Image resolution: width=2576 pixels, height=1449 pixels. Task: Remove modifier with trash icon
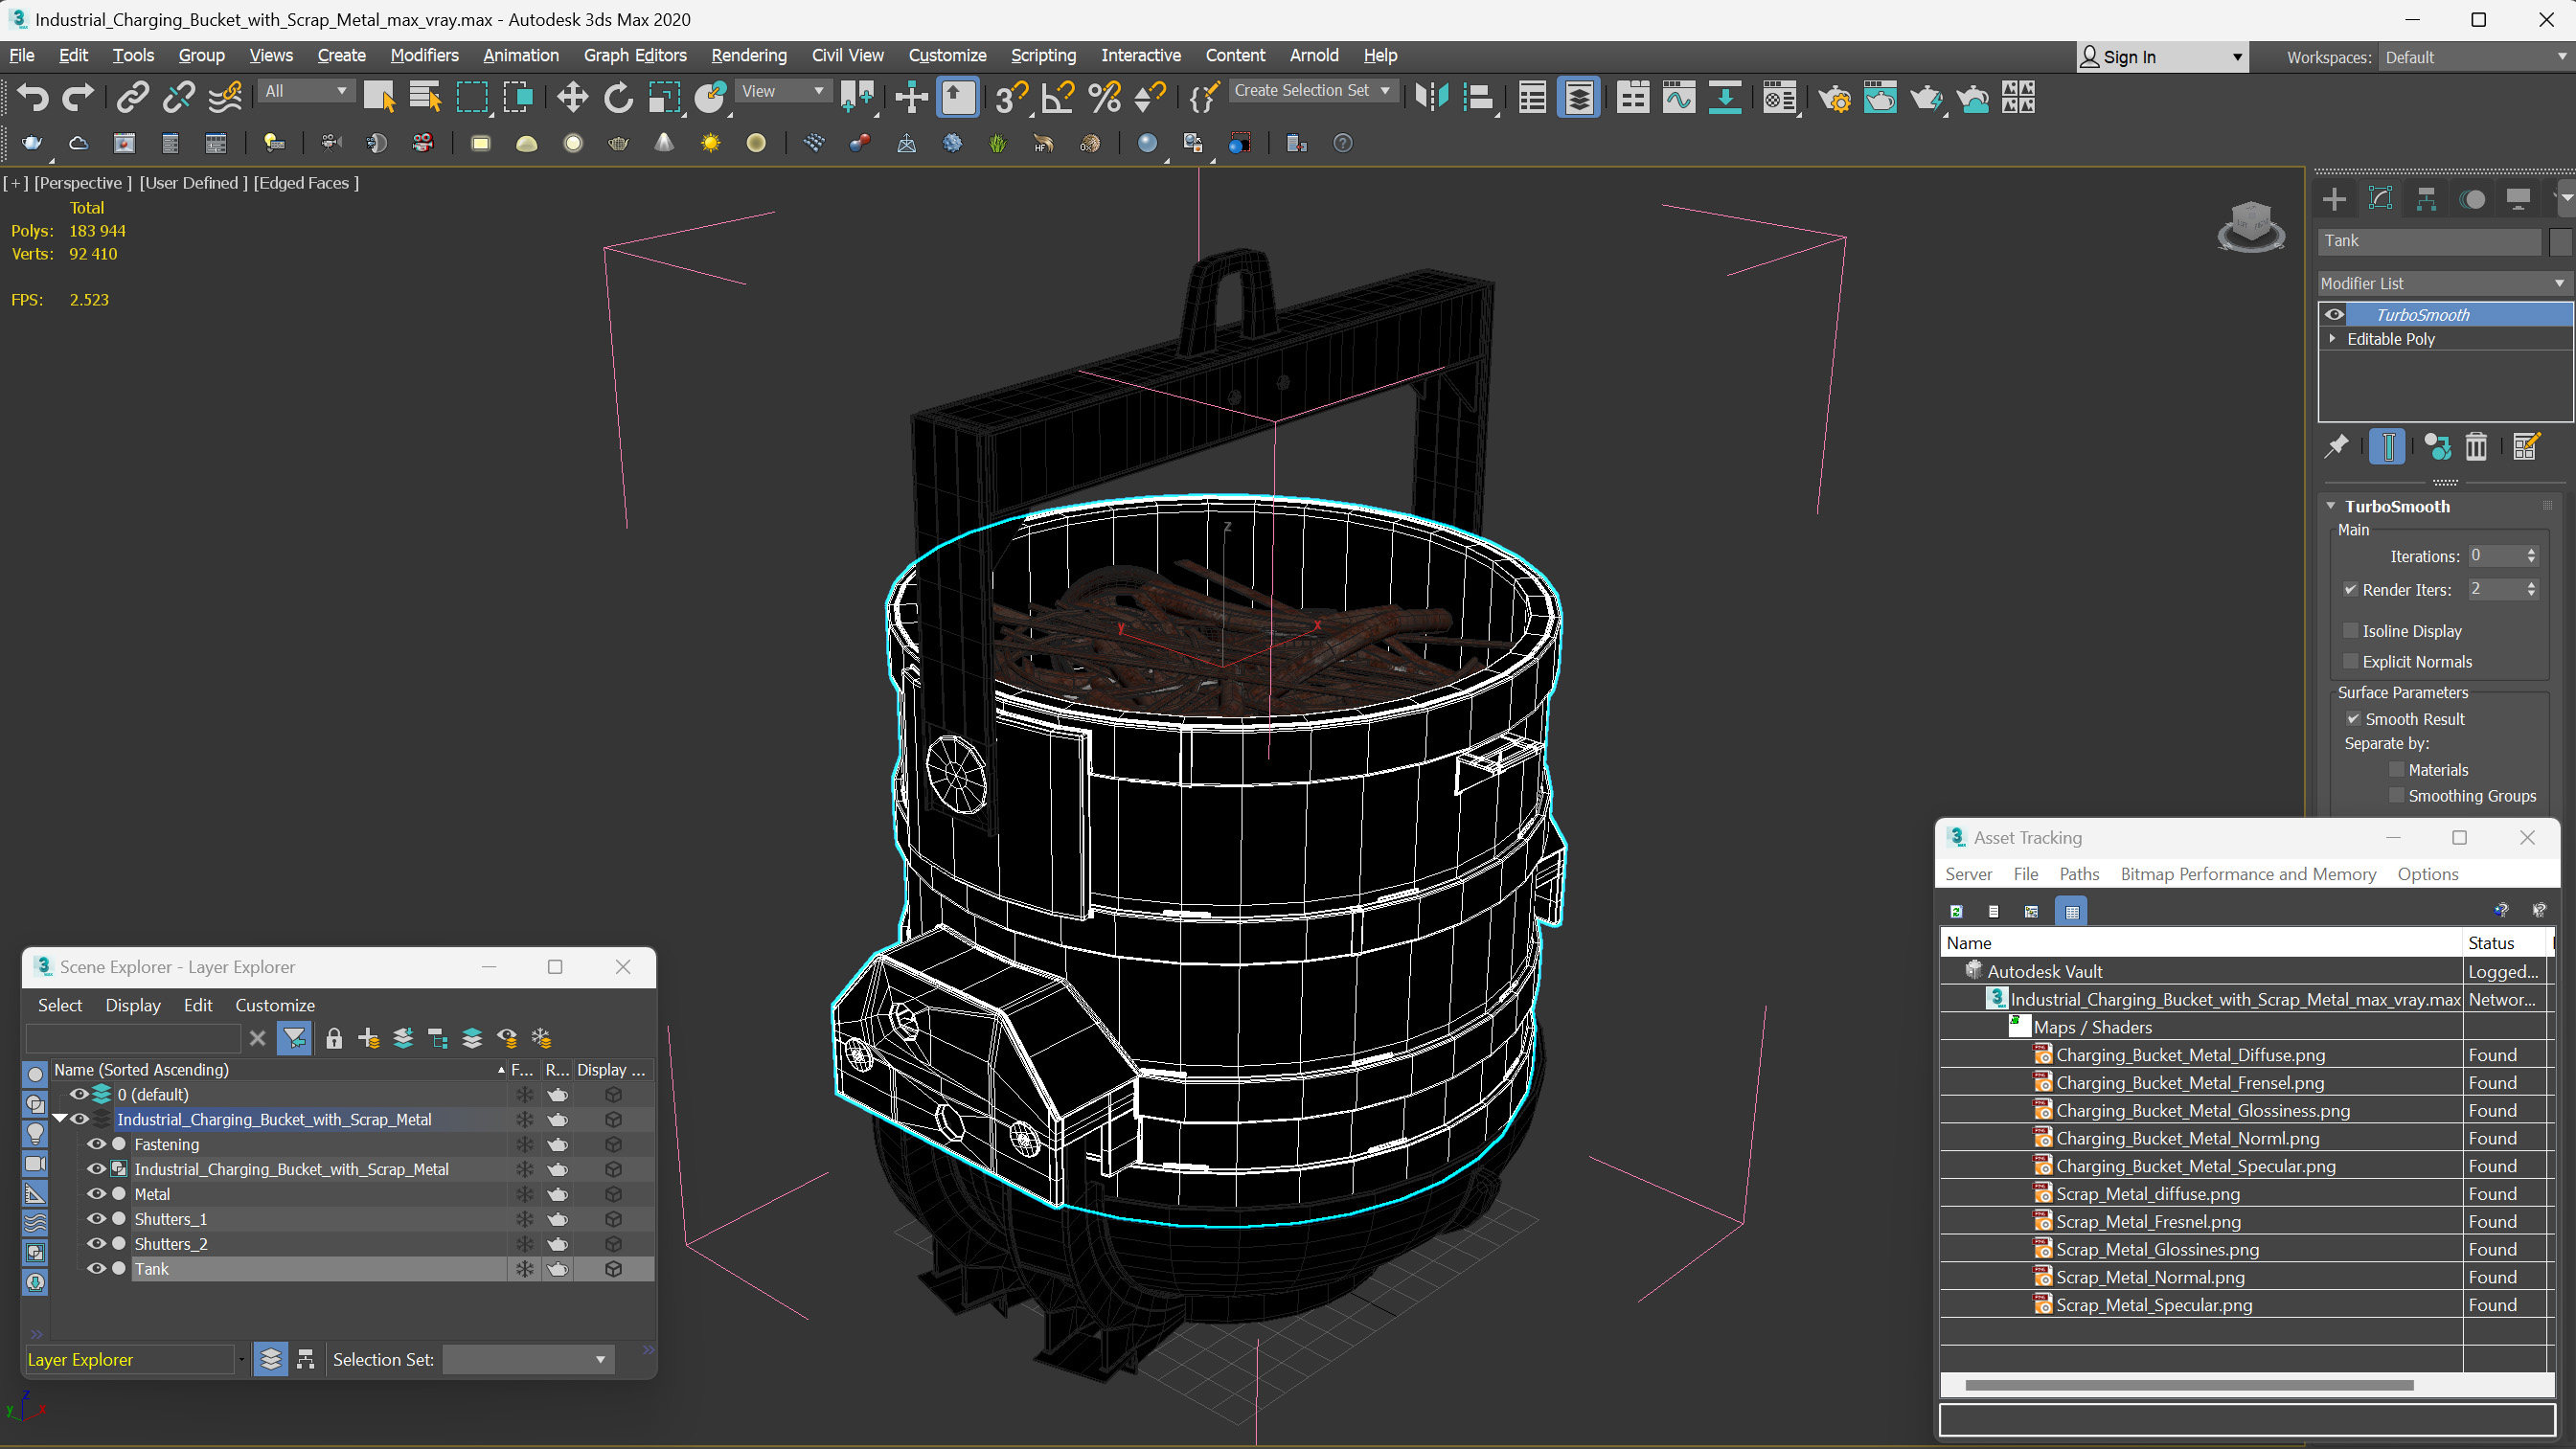[x=2476, y=447]
